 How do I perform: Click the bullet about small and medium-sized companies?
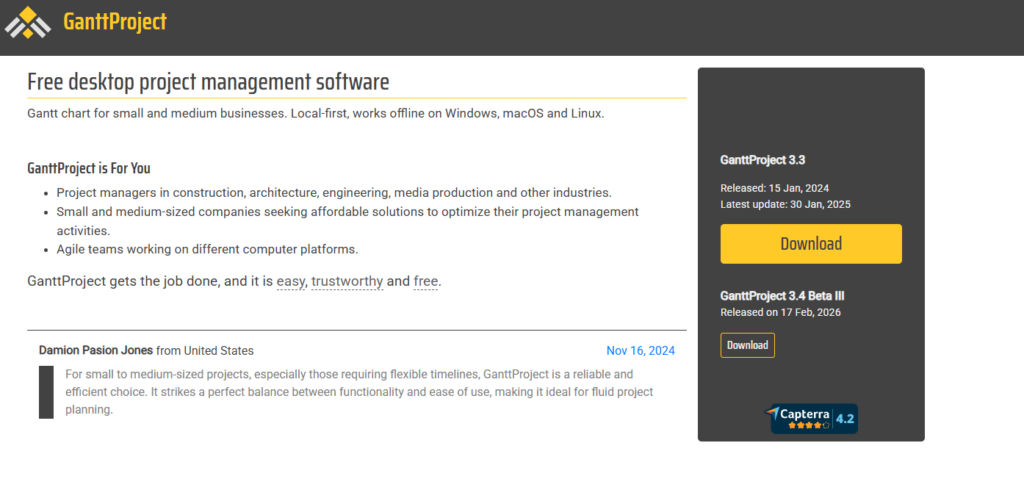tap(347, 221)
